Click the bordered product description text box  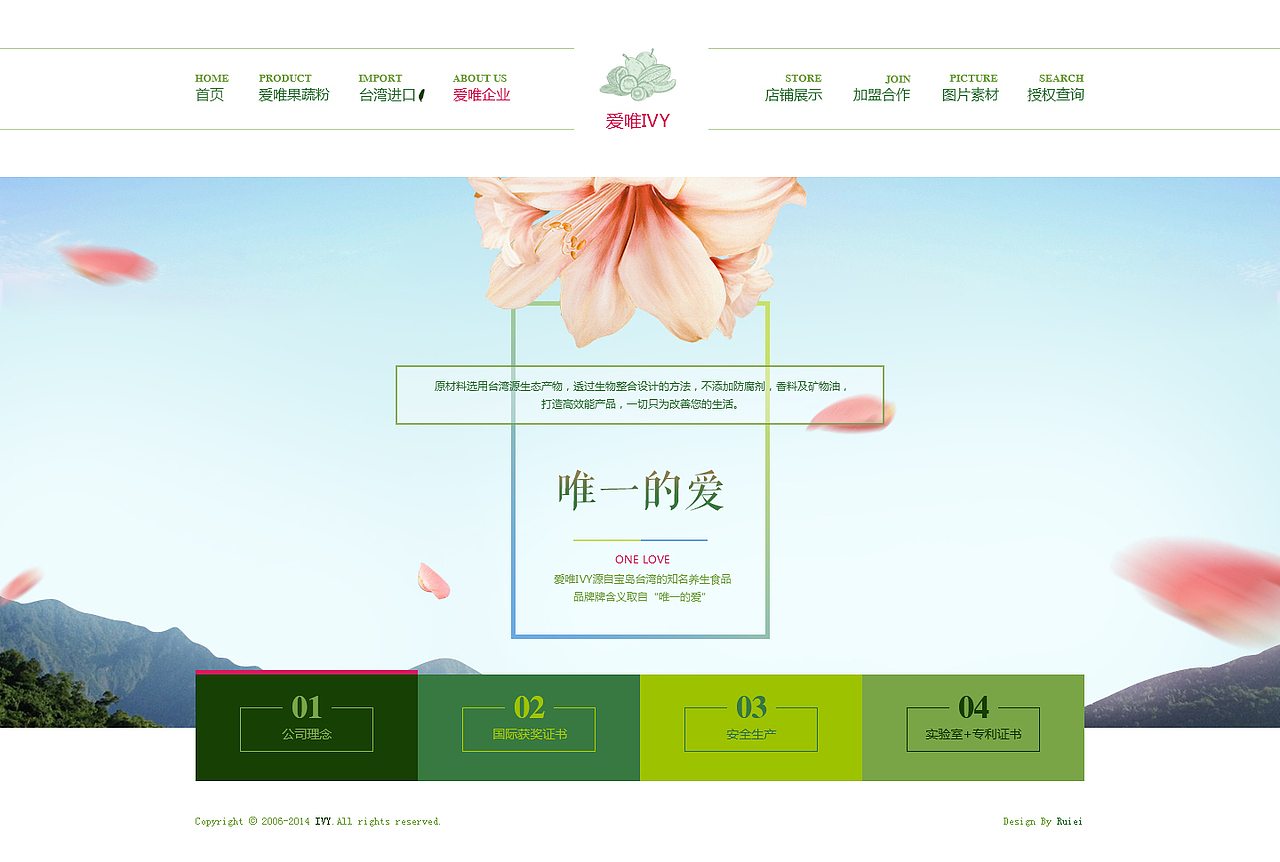(640, 394)
